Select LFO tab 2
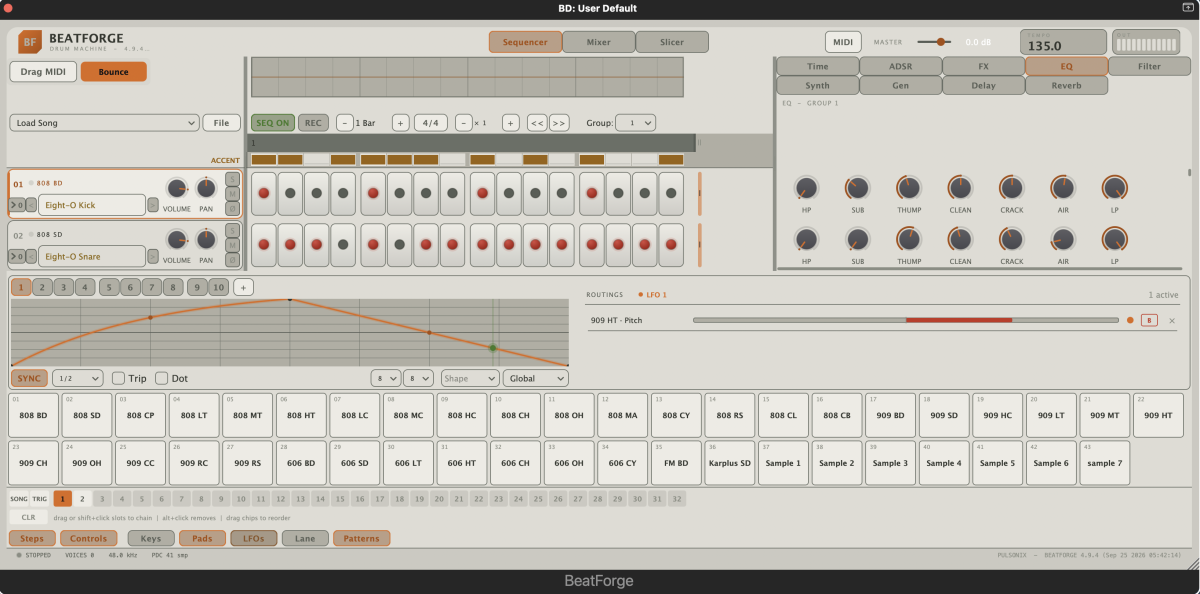The width and height of the screenshot is (1200, 594). tap(42, 287)
